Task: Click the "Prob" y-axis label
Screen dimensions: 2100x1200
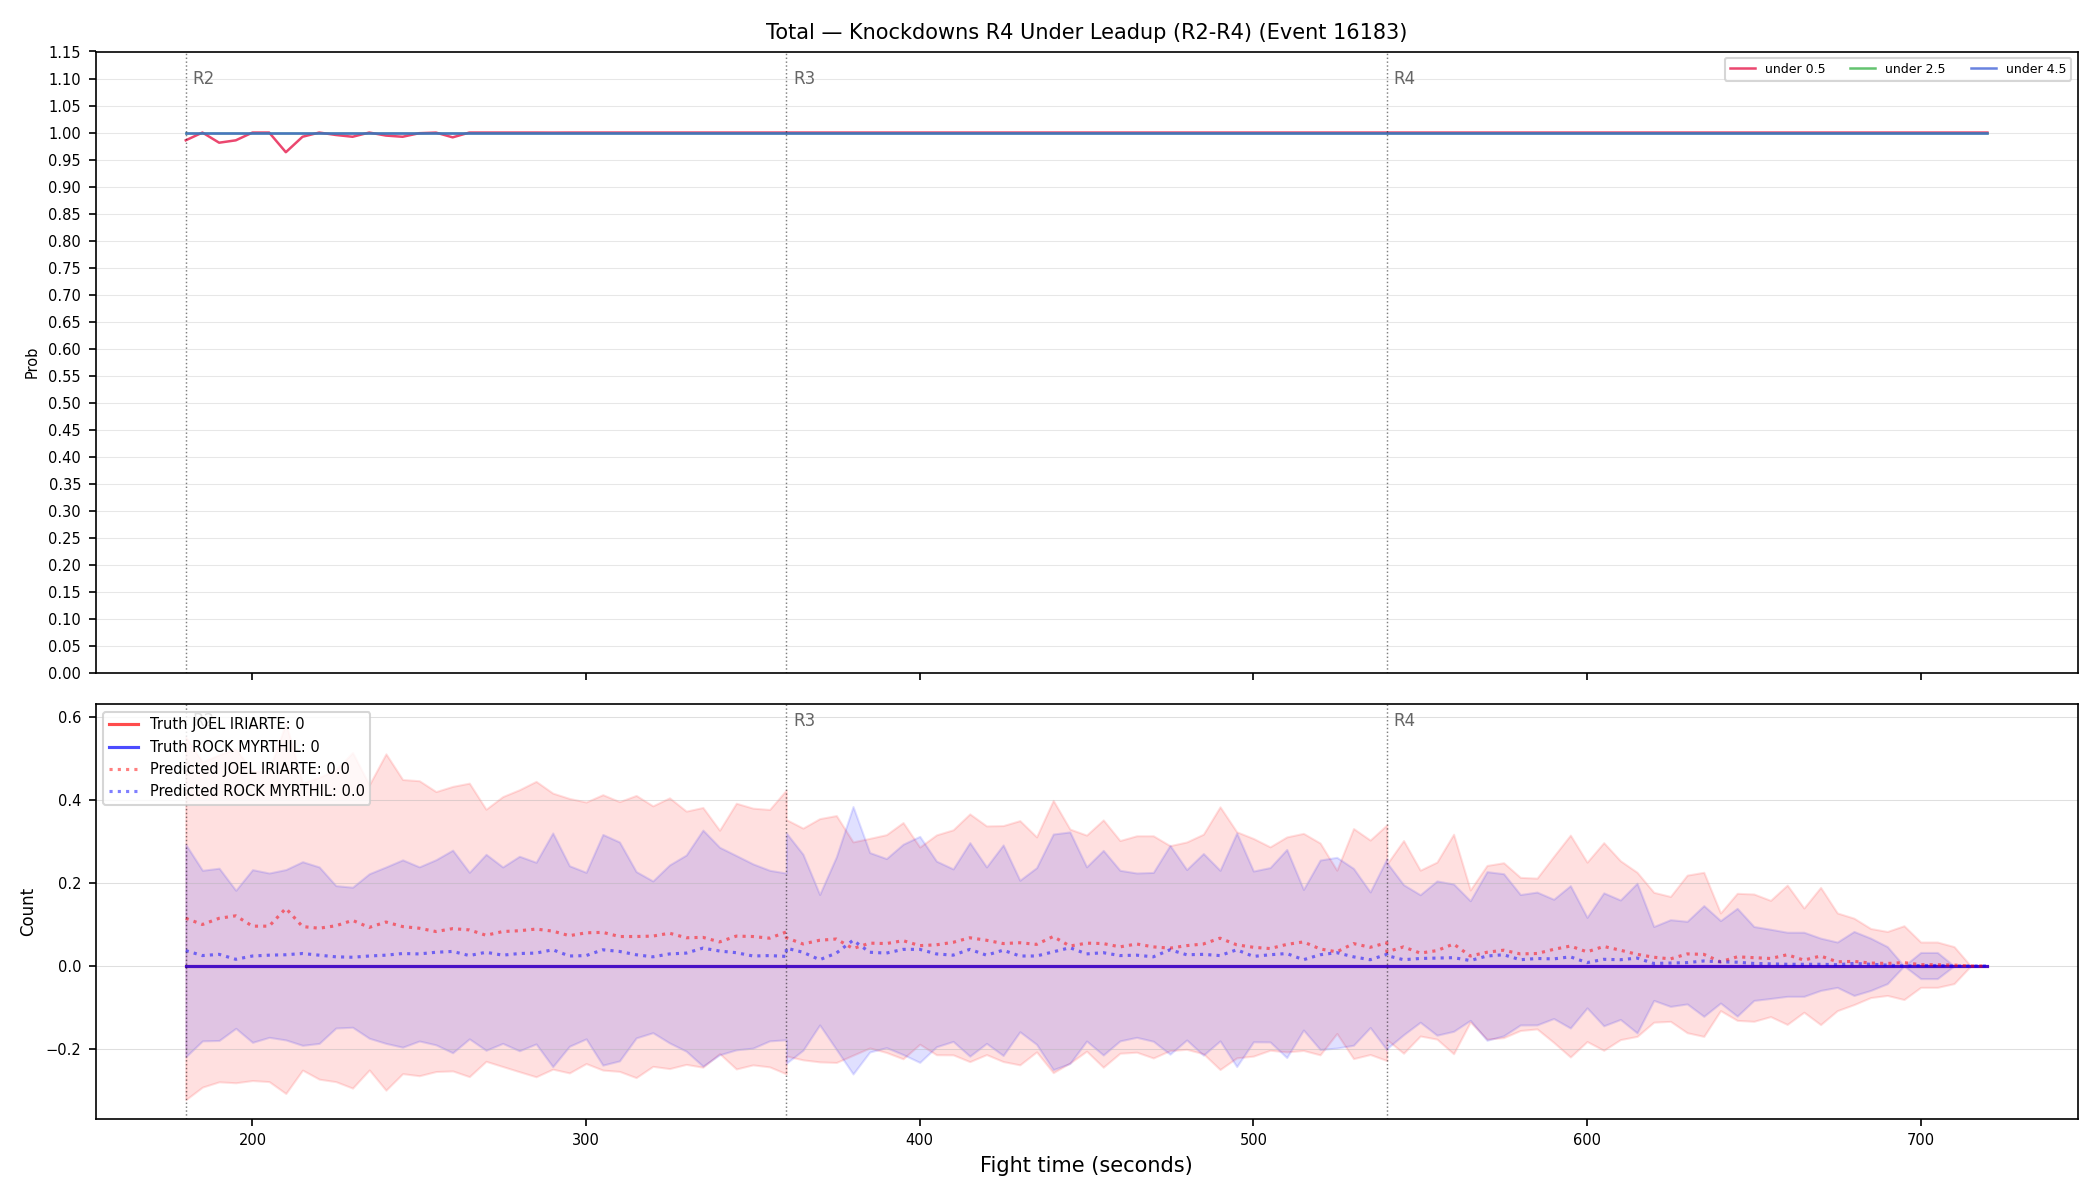Action: point(31,363)
